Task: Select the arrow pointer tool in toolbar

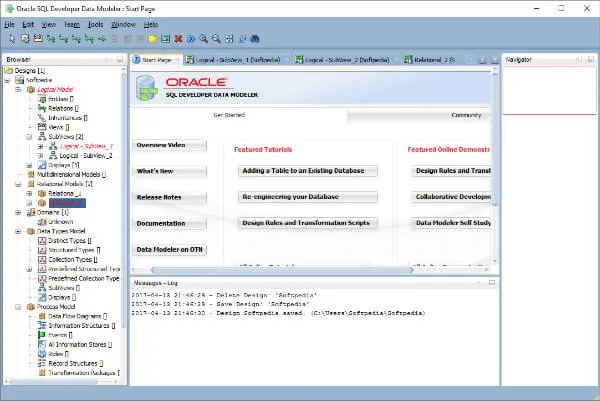Action: click(12, 39)
